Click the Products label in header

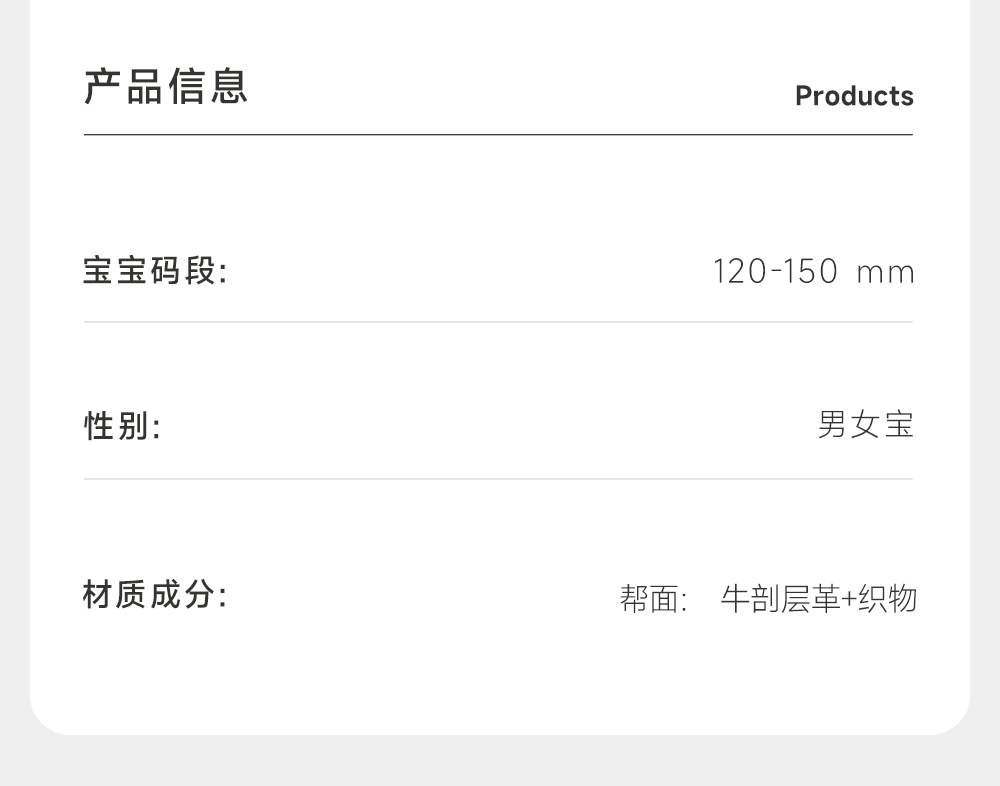pos(854,96)
